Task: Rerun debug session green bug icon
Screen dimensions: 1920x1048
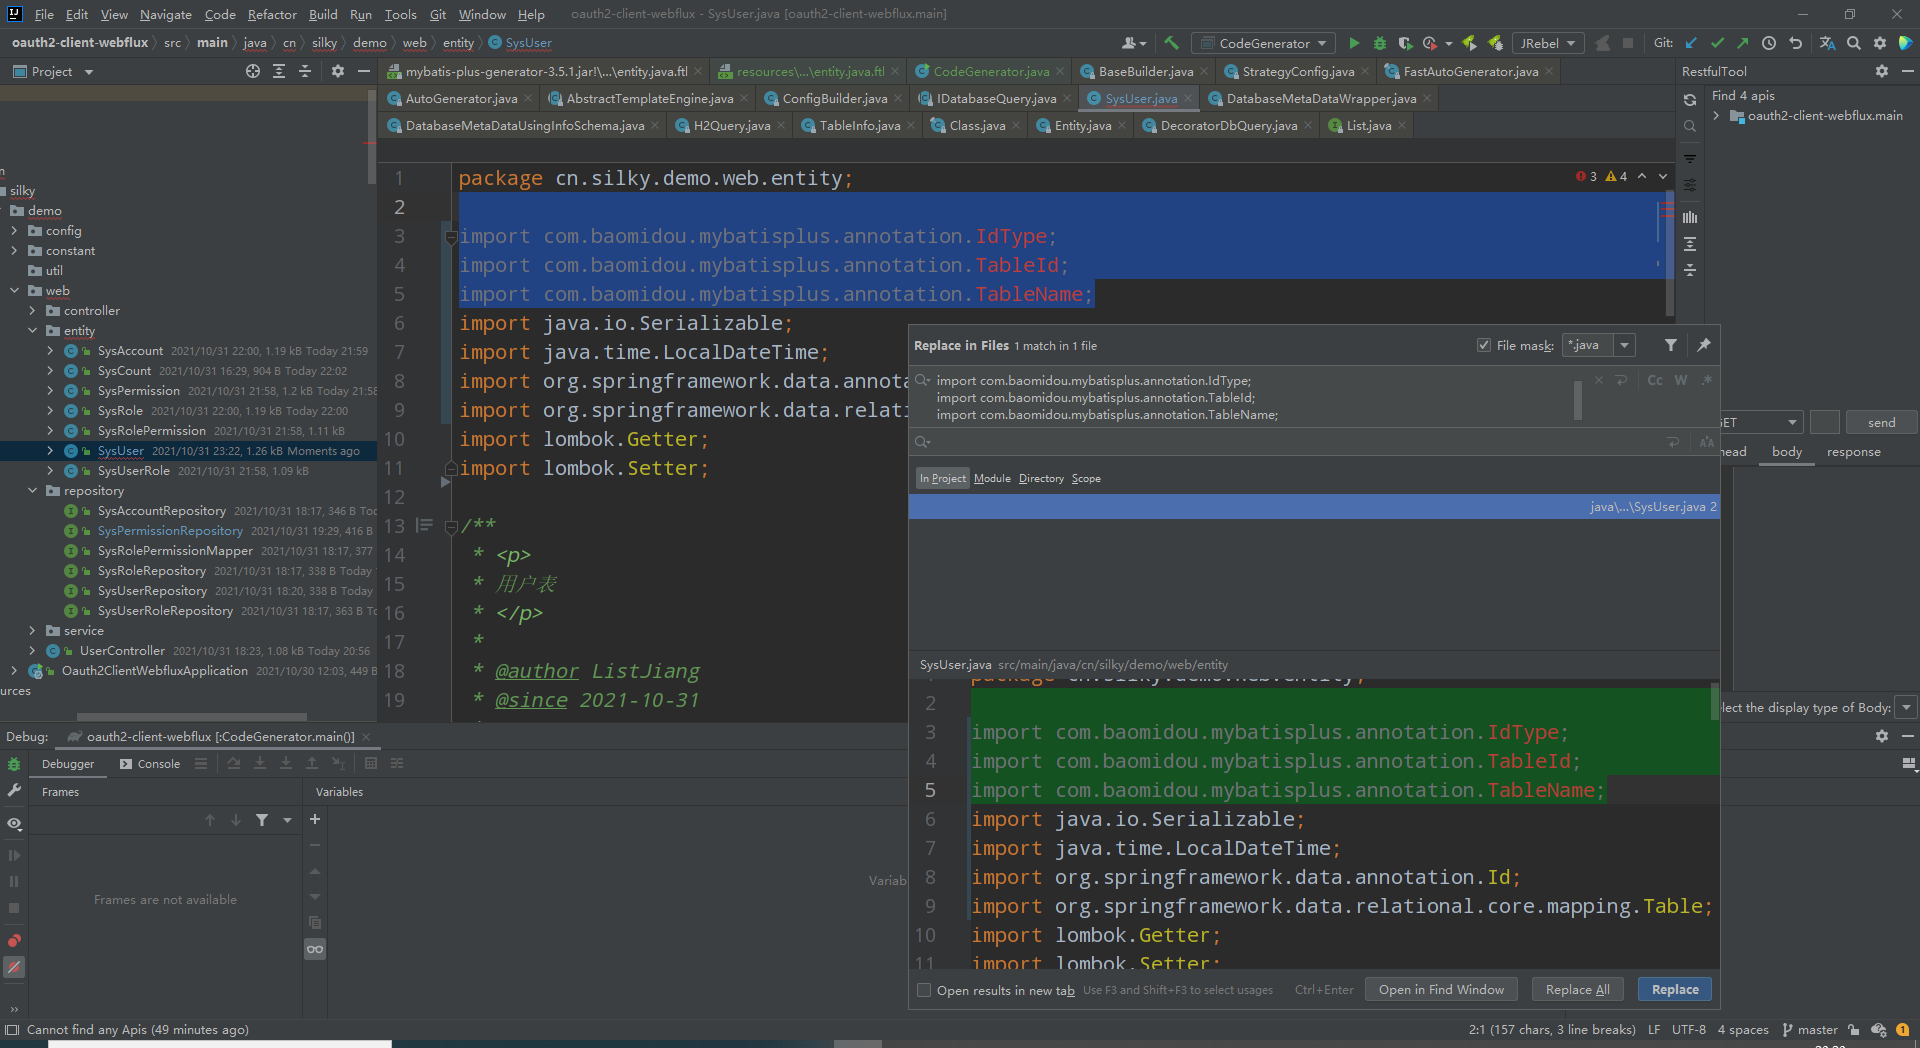Action: point(14,764)
